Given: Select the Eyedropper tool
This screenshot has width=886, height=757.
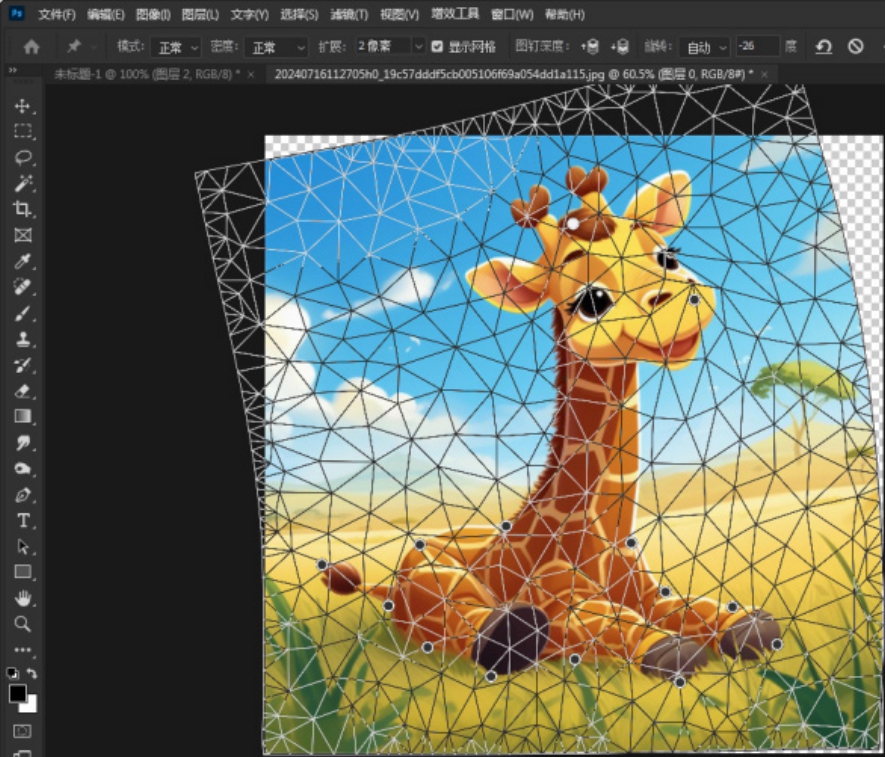Looking at the screenshot, I should tap(22, 262).
